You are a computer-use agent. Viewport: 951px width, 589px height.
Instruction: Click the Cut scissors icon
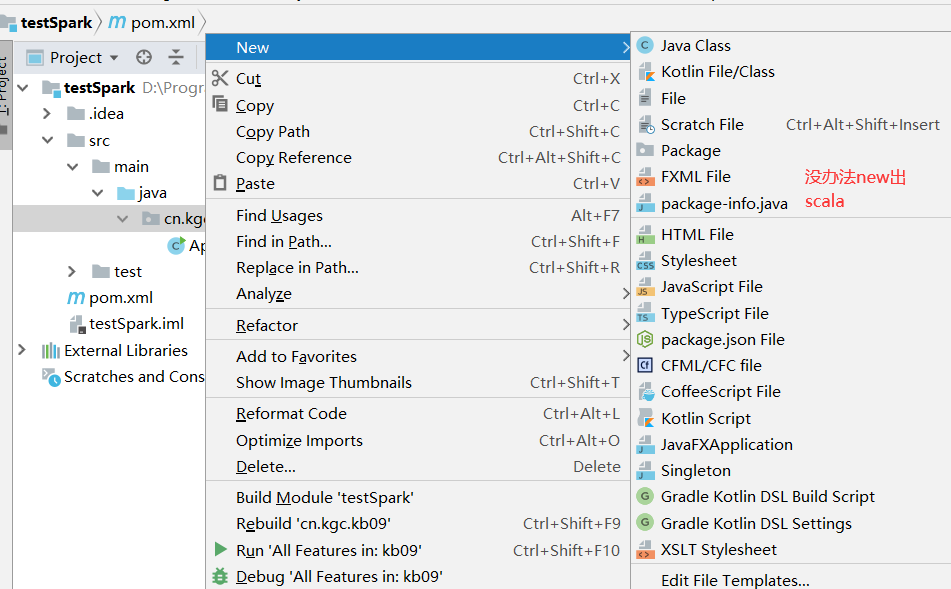tap(220, 78)
